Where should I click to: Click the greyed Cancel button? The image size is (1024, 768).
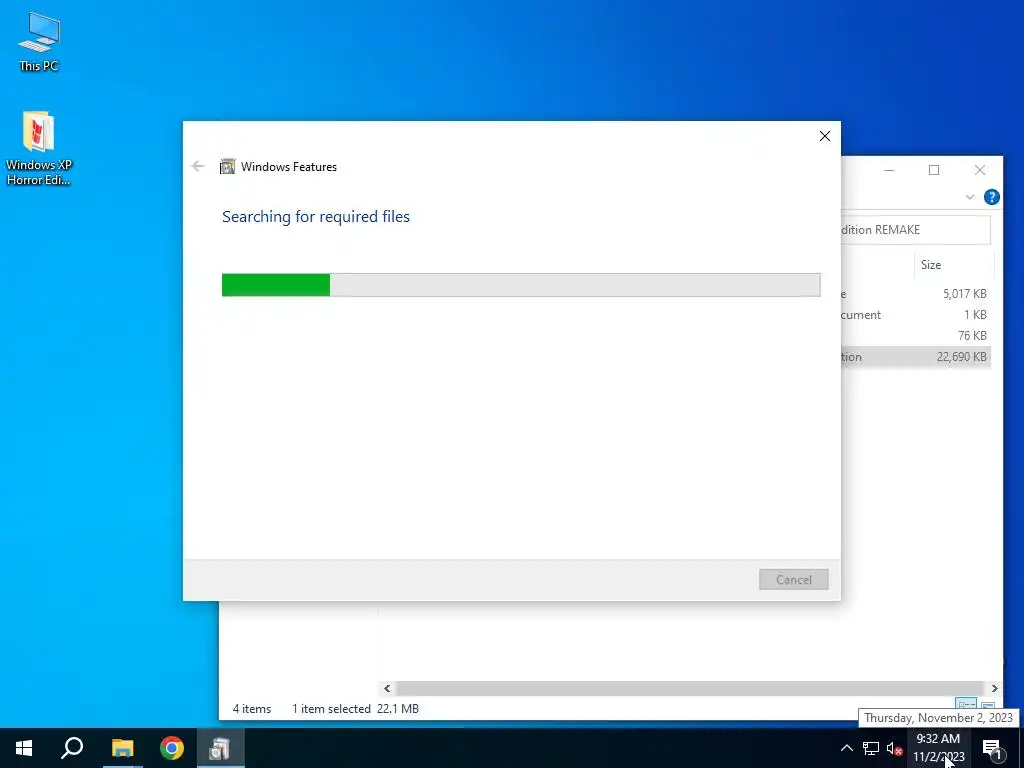point(793,579)
